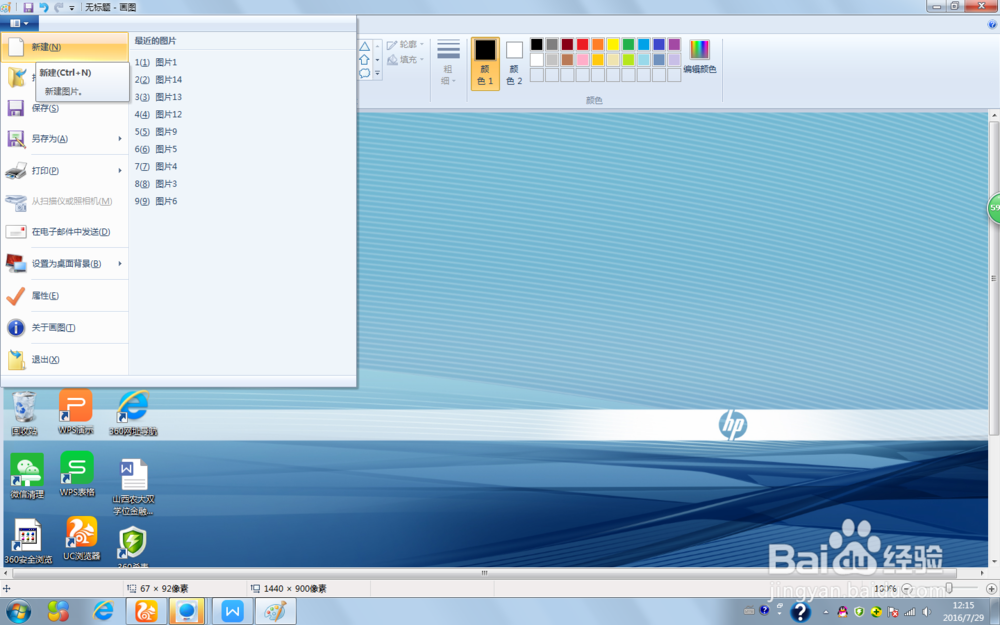Select Color 1 (颜色 1) button
Image resolution: width=1000 pixels, height=625 pixels.
[485, 62]
